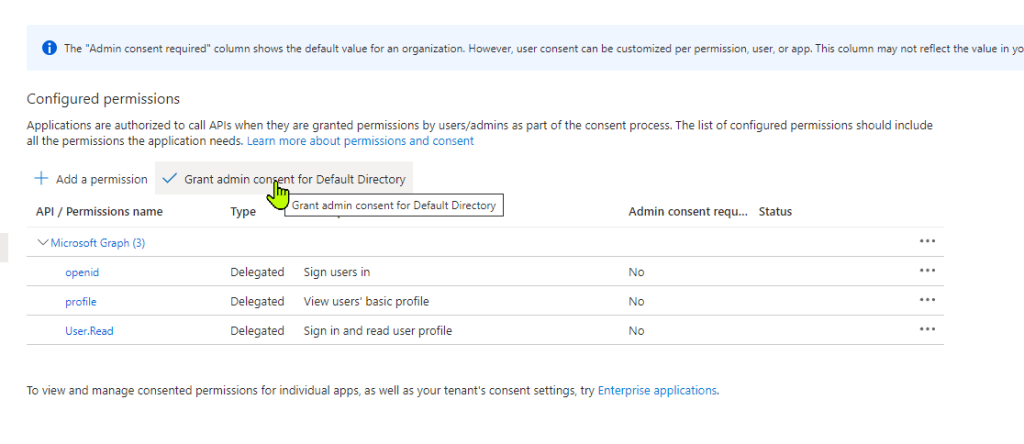1024x444 pixels.
Task: Open the ellipsis menu for profile permission
Action: point(927,300)
